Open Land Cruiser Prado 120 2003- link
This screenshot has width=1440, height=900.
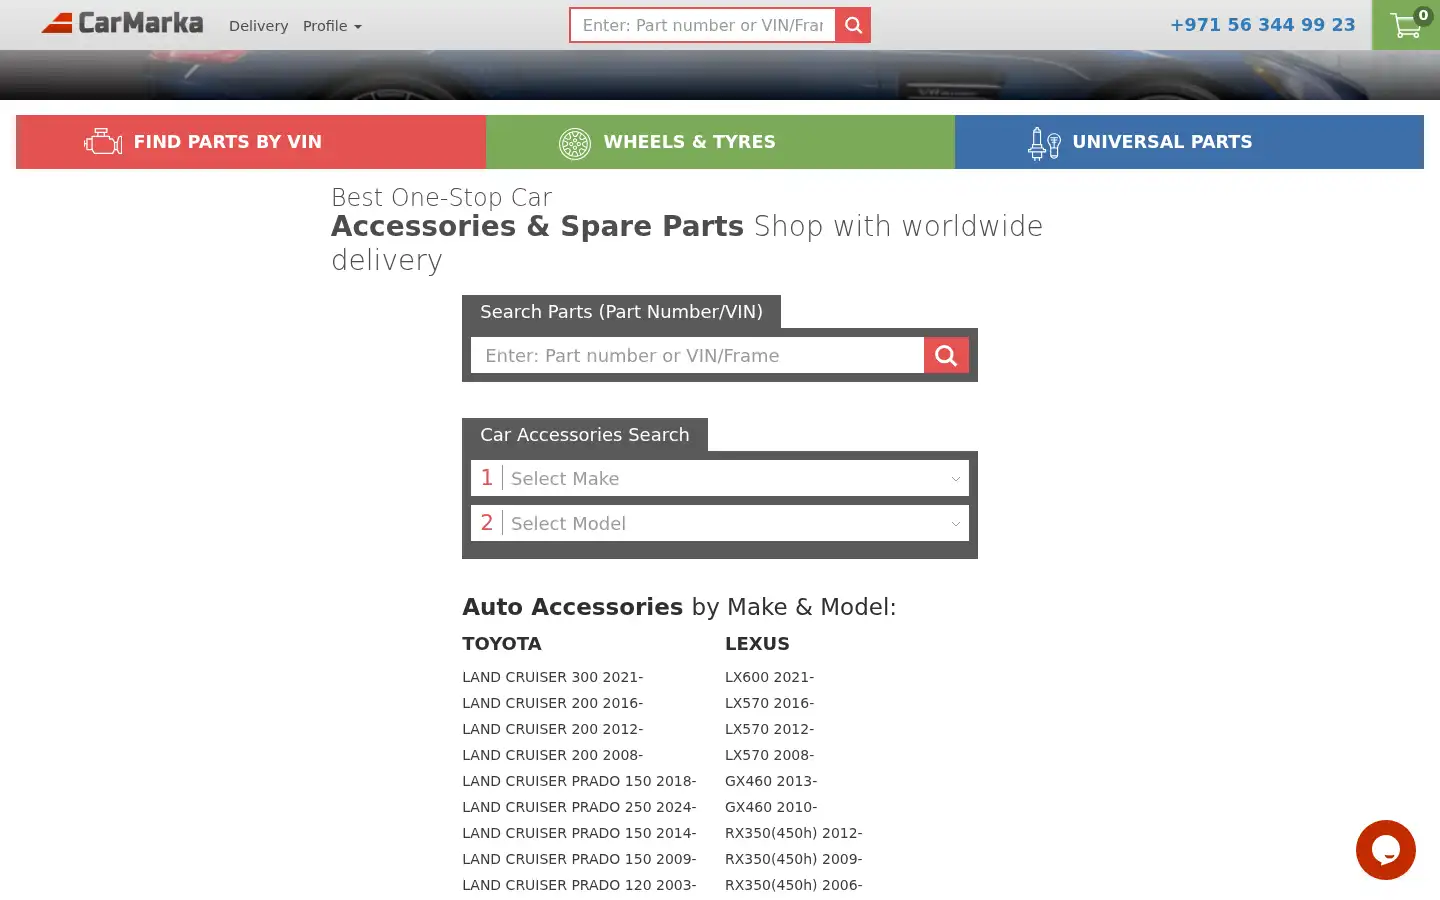tap(579, 885)
